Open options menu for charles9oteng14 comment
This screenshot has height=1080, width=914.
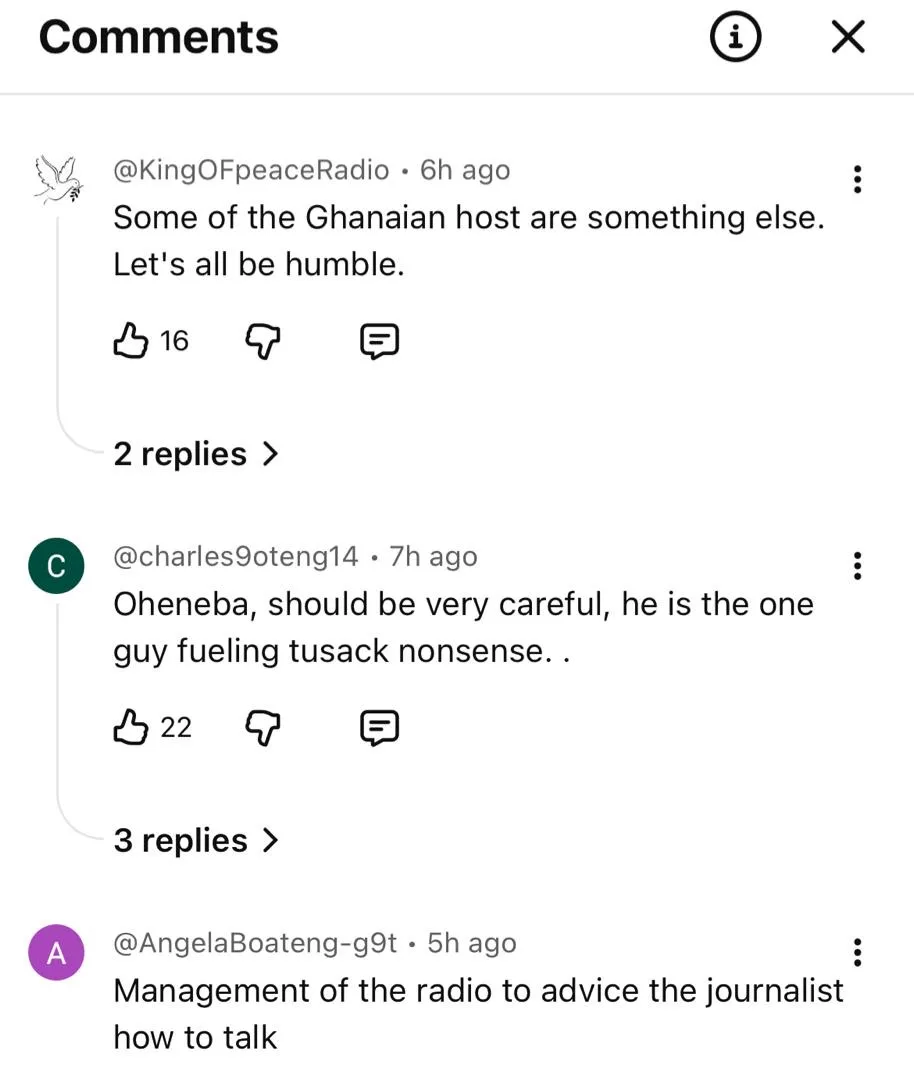tap(856, 565)
